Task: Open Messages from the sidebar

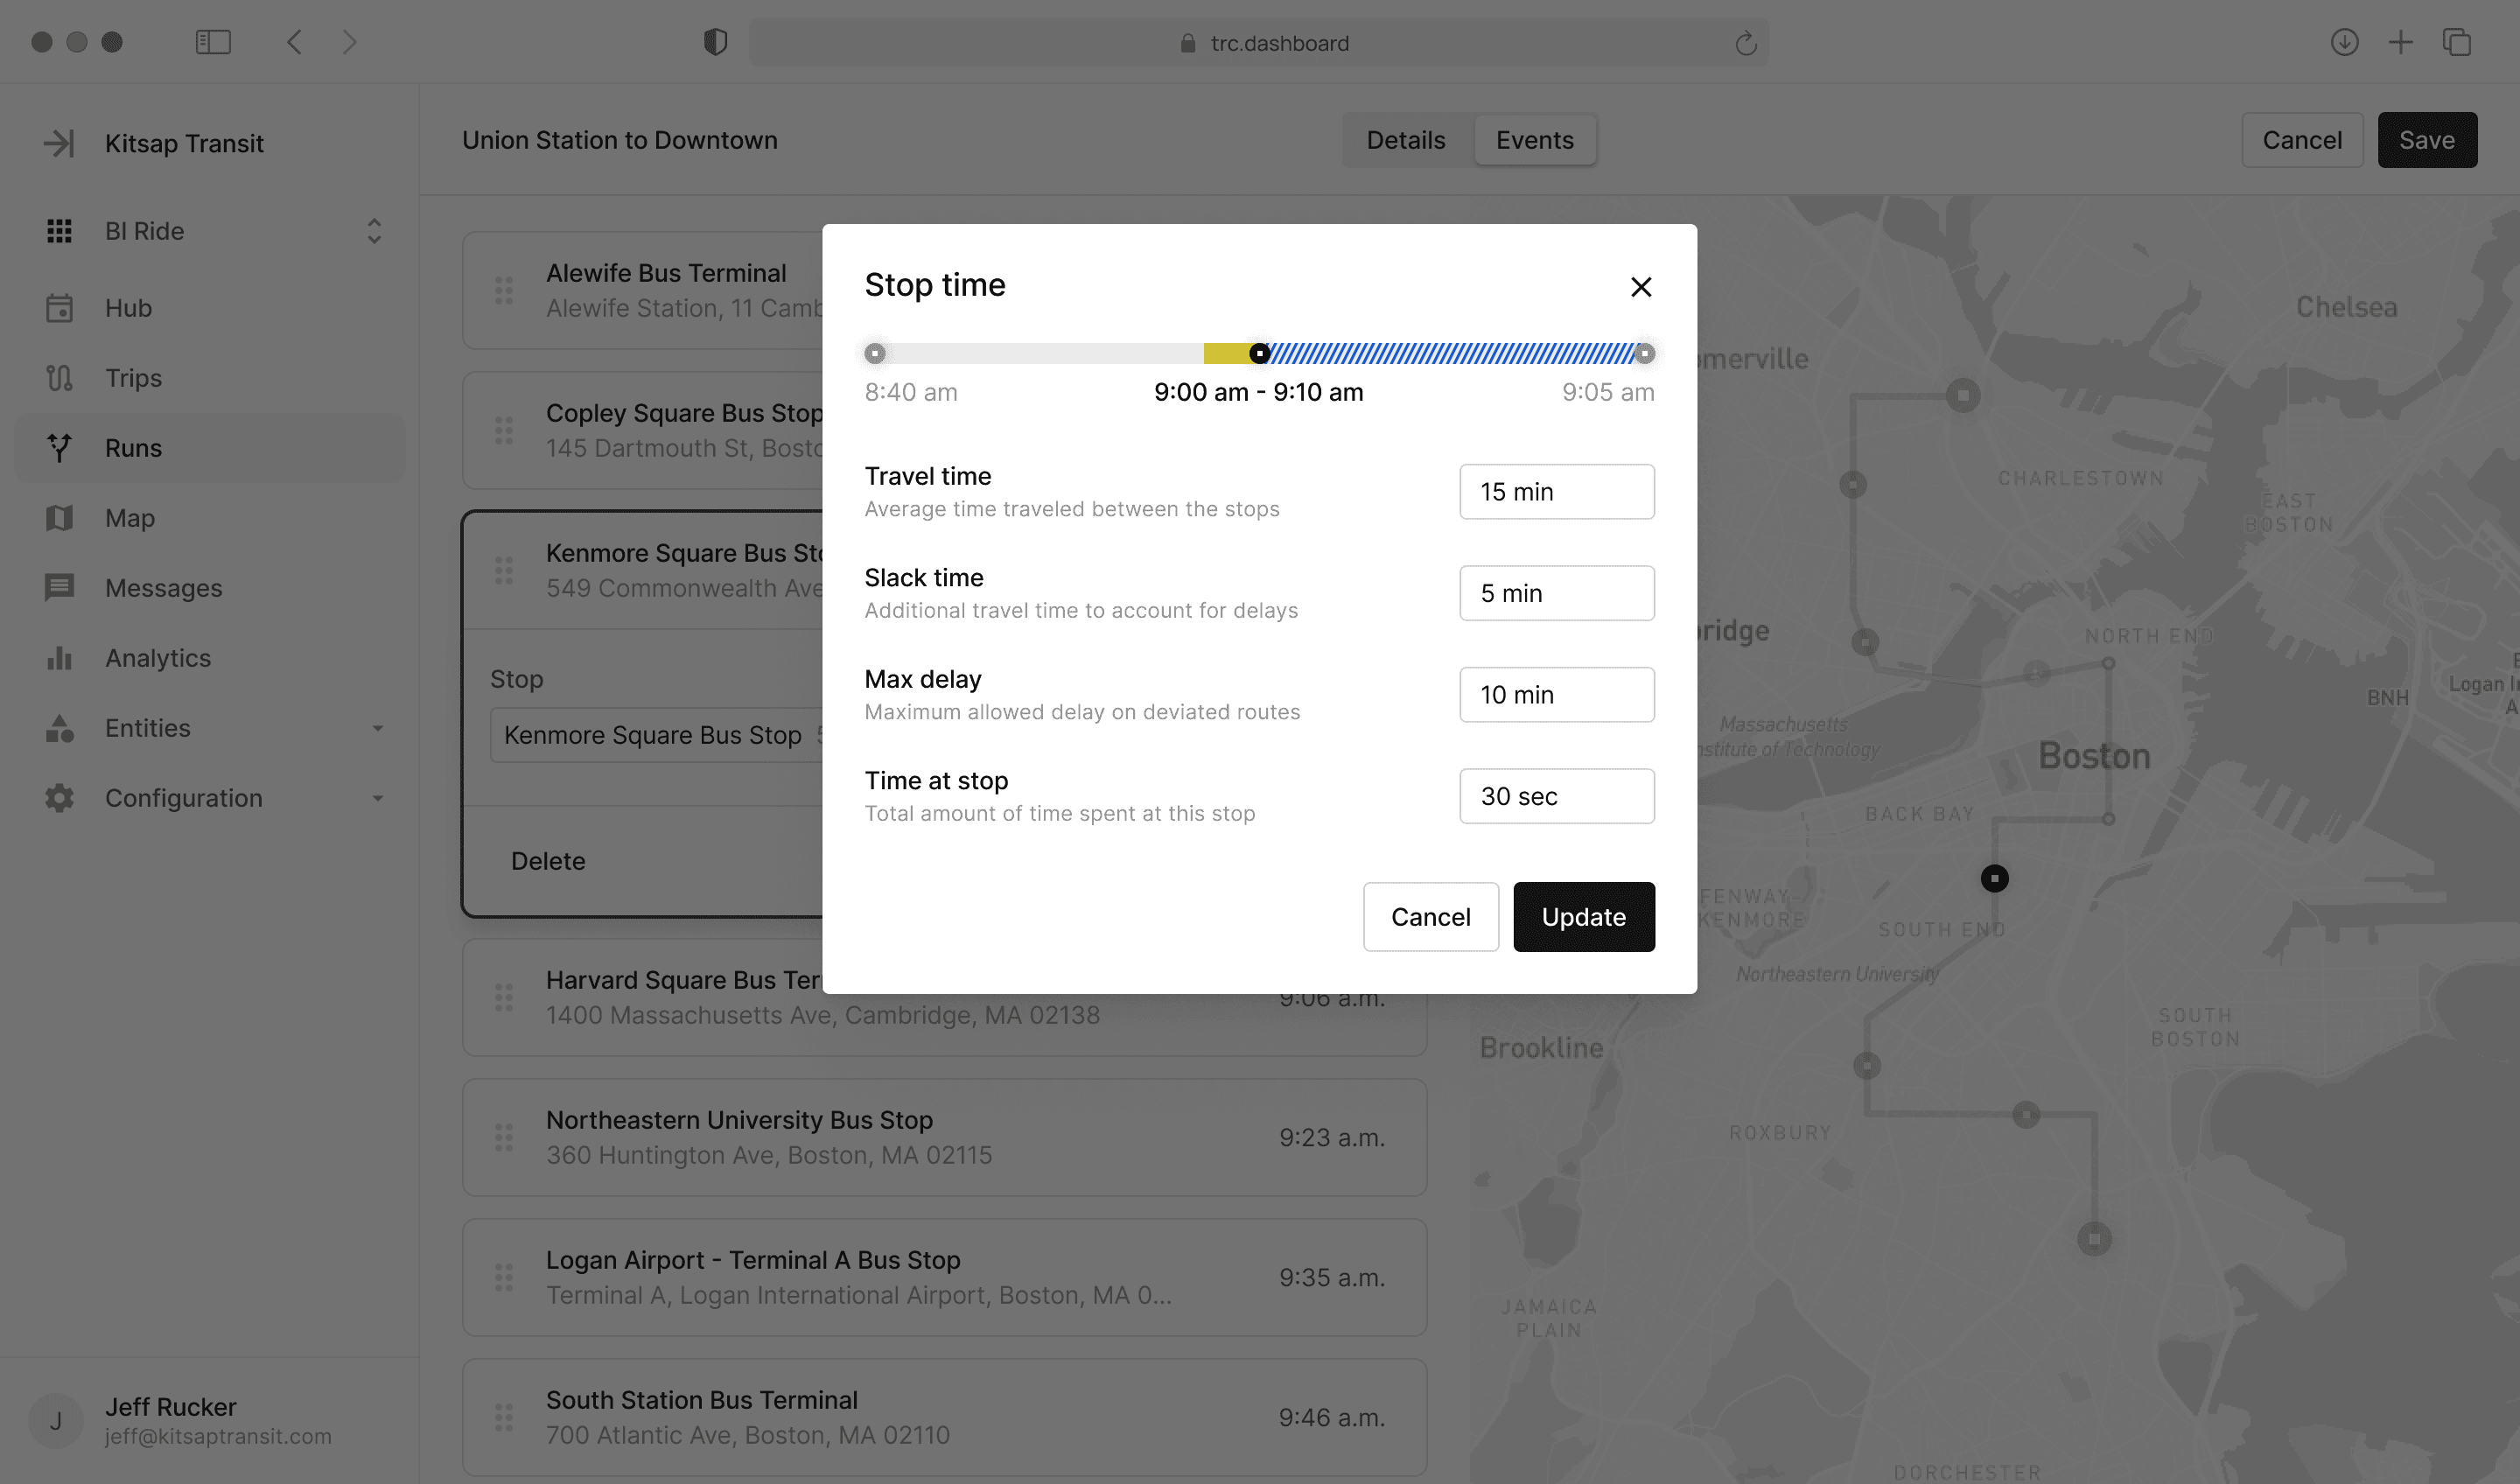Action: 210,588
